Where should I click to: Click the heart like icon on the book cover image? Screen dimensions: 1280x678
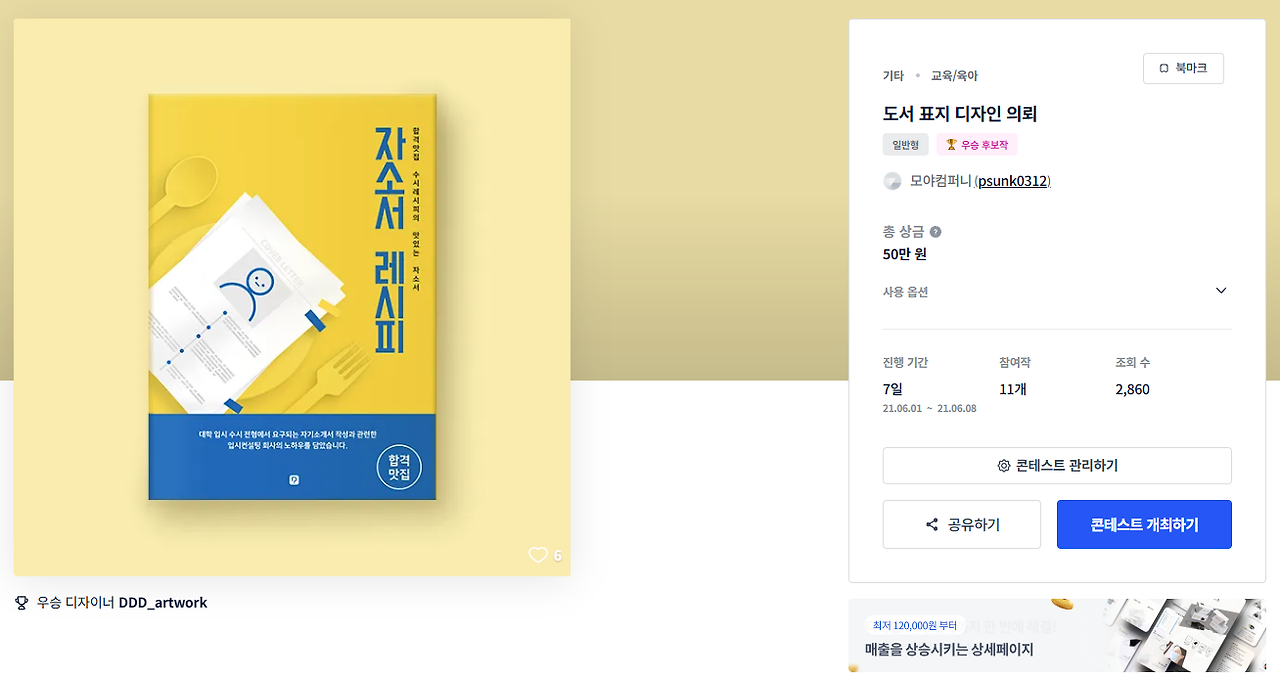tap(538, 555)
